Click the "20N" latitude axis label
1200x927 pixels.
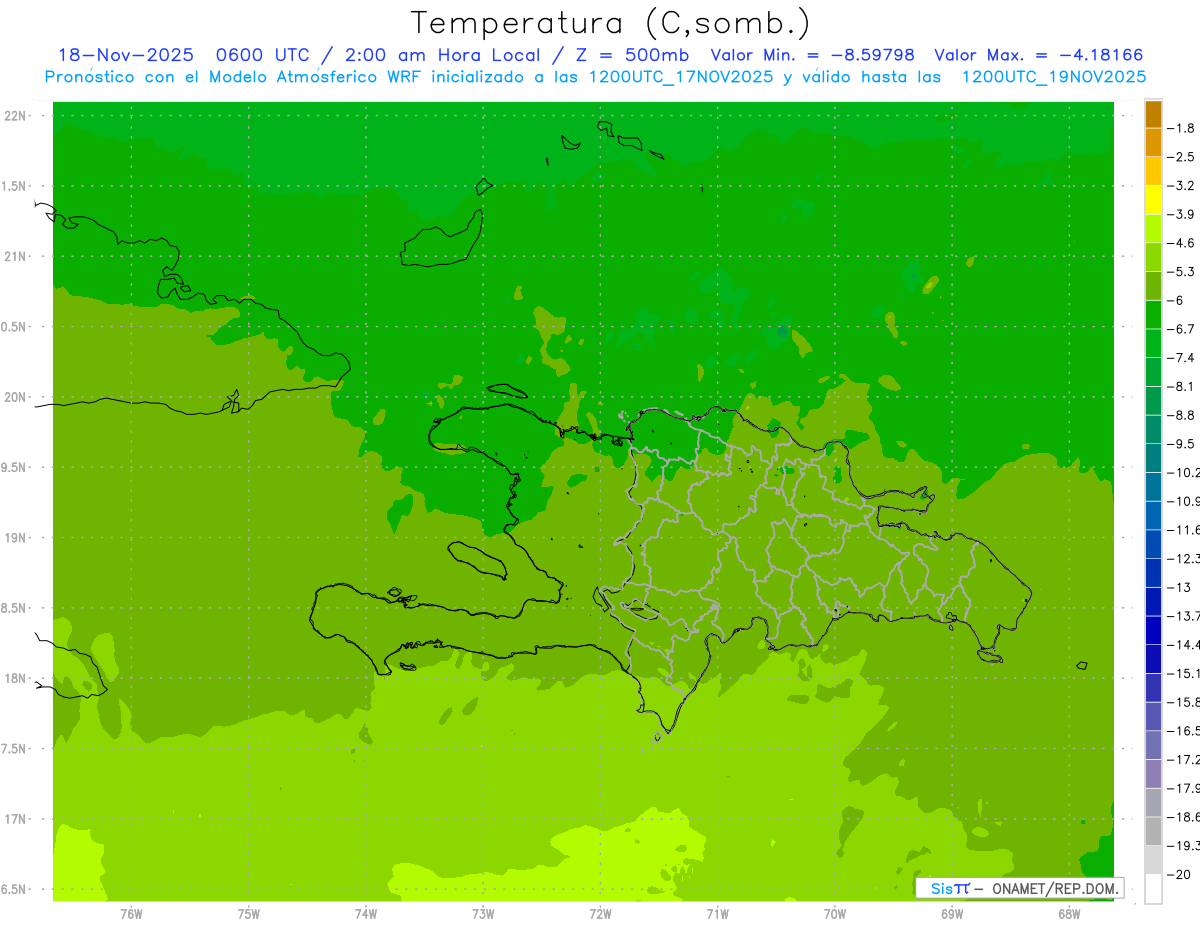click(17, 397)
